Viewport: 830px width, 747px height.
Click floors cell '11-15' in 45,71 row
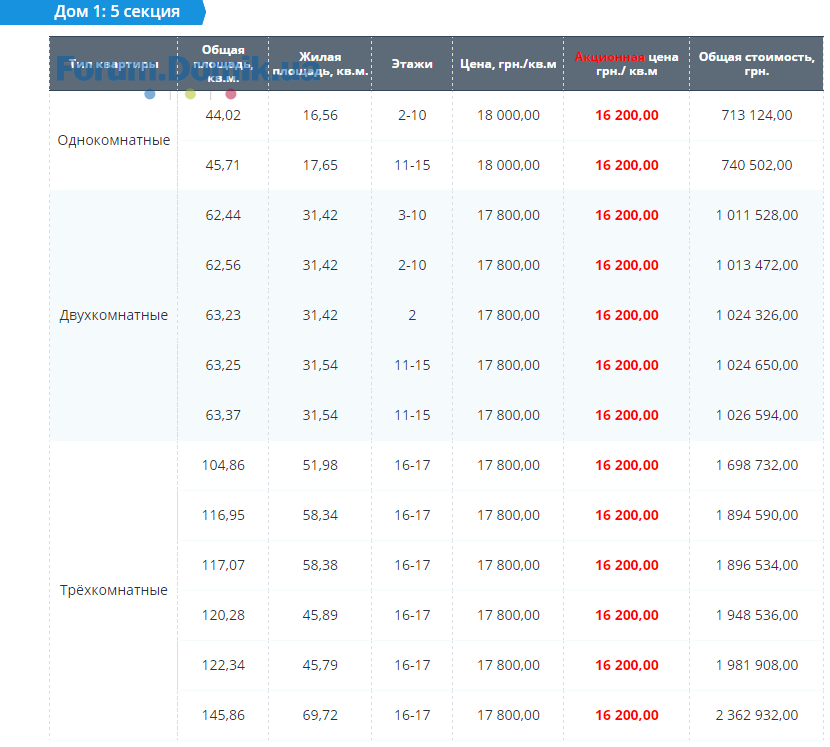click(412, 165)
